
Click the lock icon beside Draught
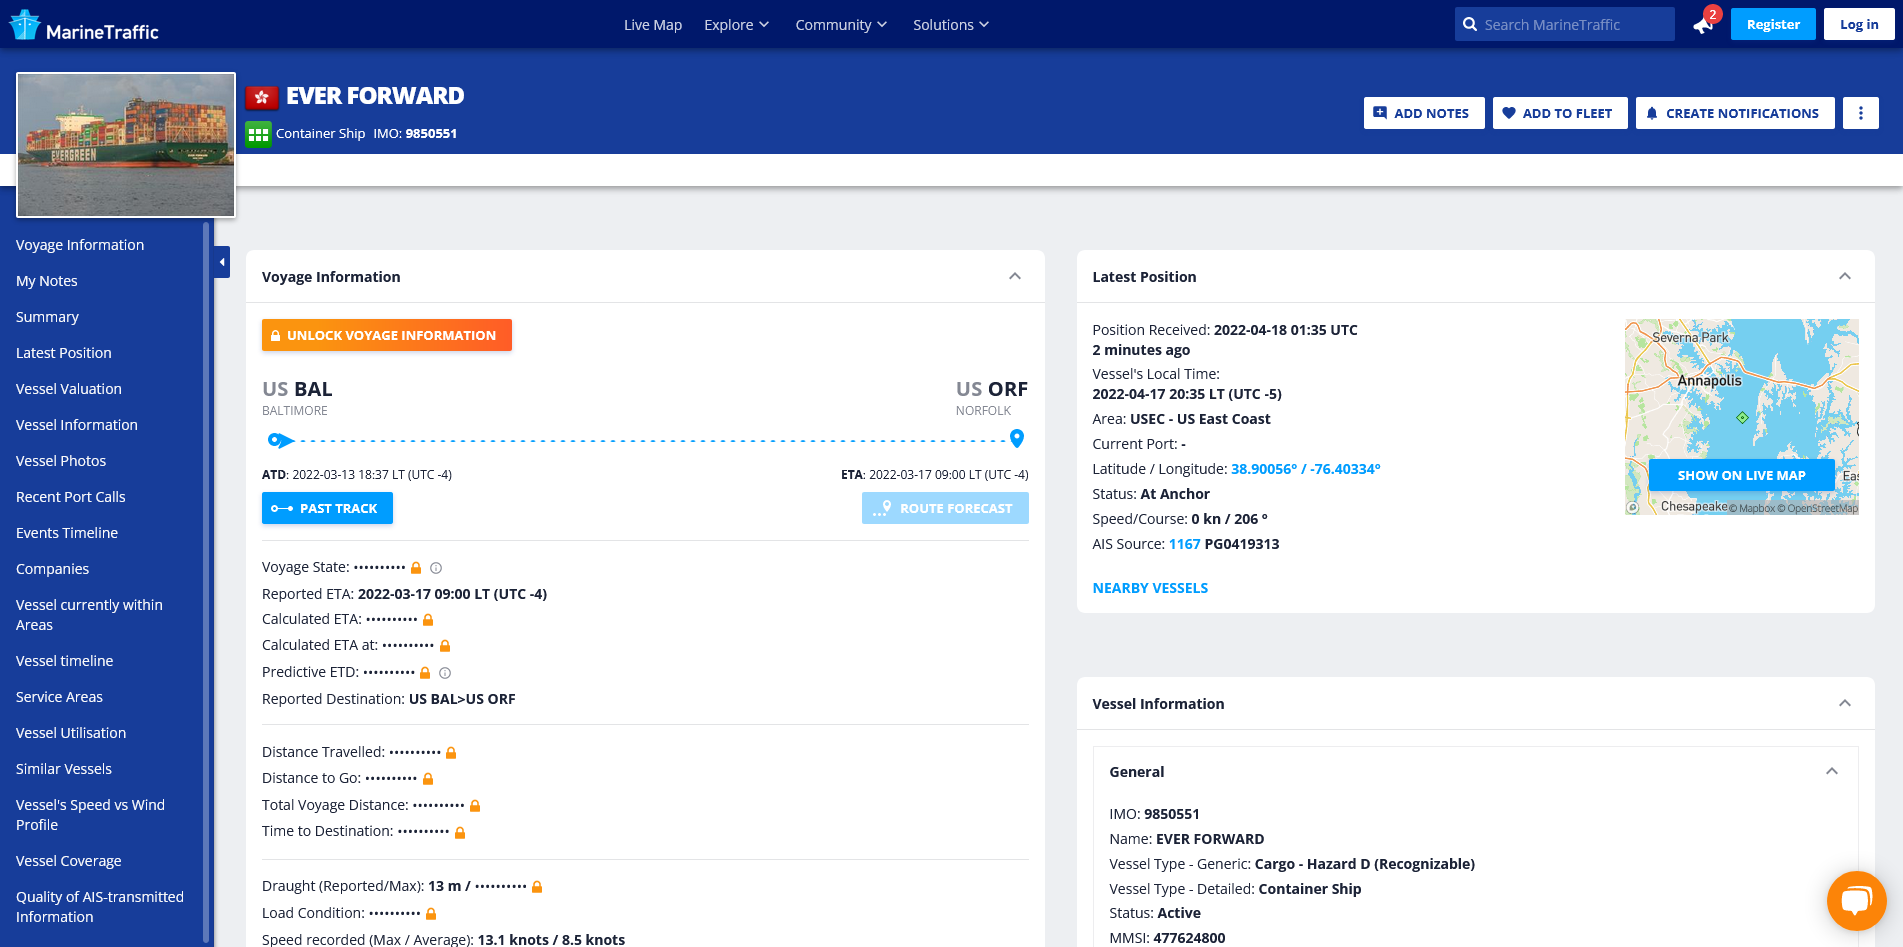pos(537,887)
